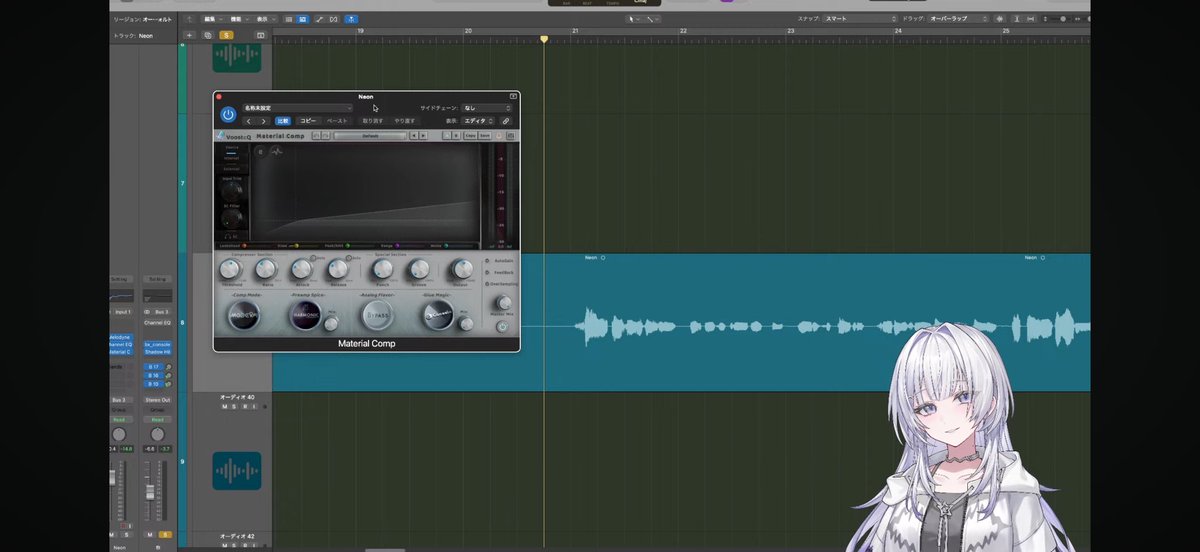The height and width of the screenshot is (552, 1200).
Task: Click the オーディオ 40 track waveform icon
Action: (237, 471)
